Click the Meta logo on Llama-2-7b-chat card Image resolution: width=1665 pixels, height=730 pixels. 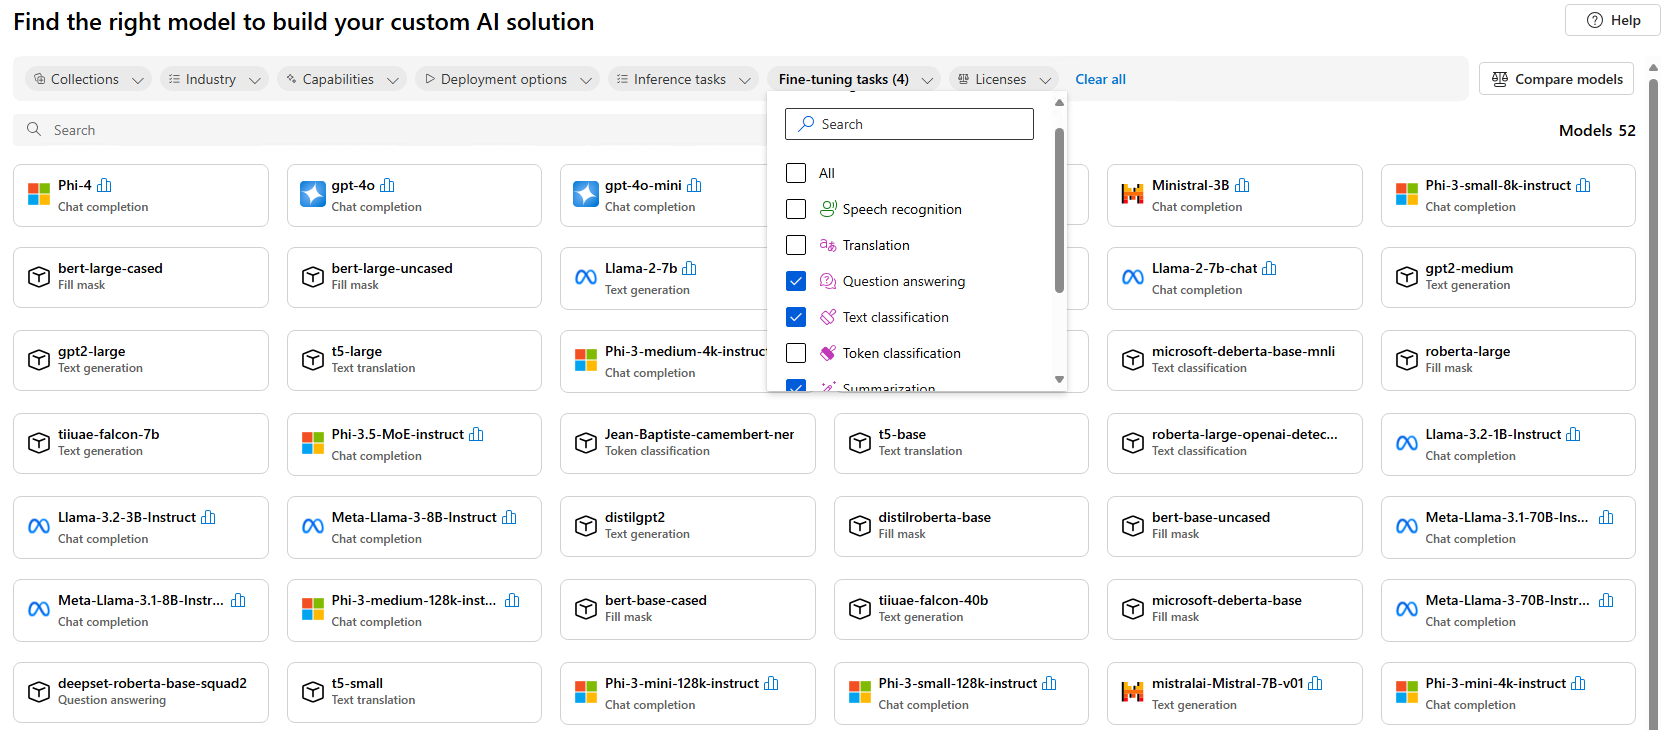click(x=1132, y=277)
